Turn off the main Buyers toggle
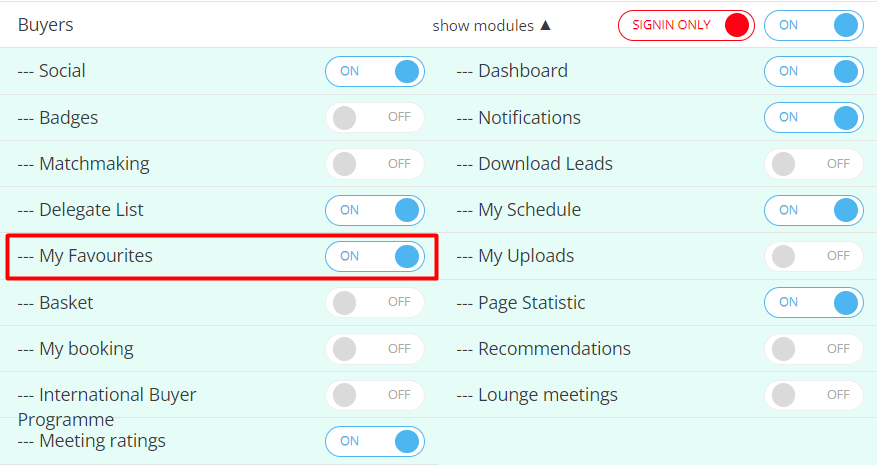This screenshot has height=468, width=877. [x=813, y=25]
